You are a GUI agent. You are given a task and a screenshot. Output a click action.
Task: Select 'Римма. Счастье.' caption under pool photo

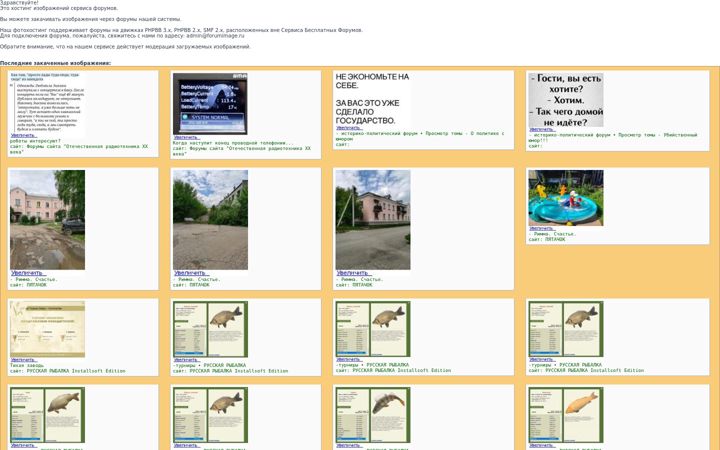pyautogui.click(x=552, y=234)
